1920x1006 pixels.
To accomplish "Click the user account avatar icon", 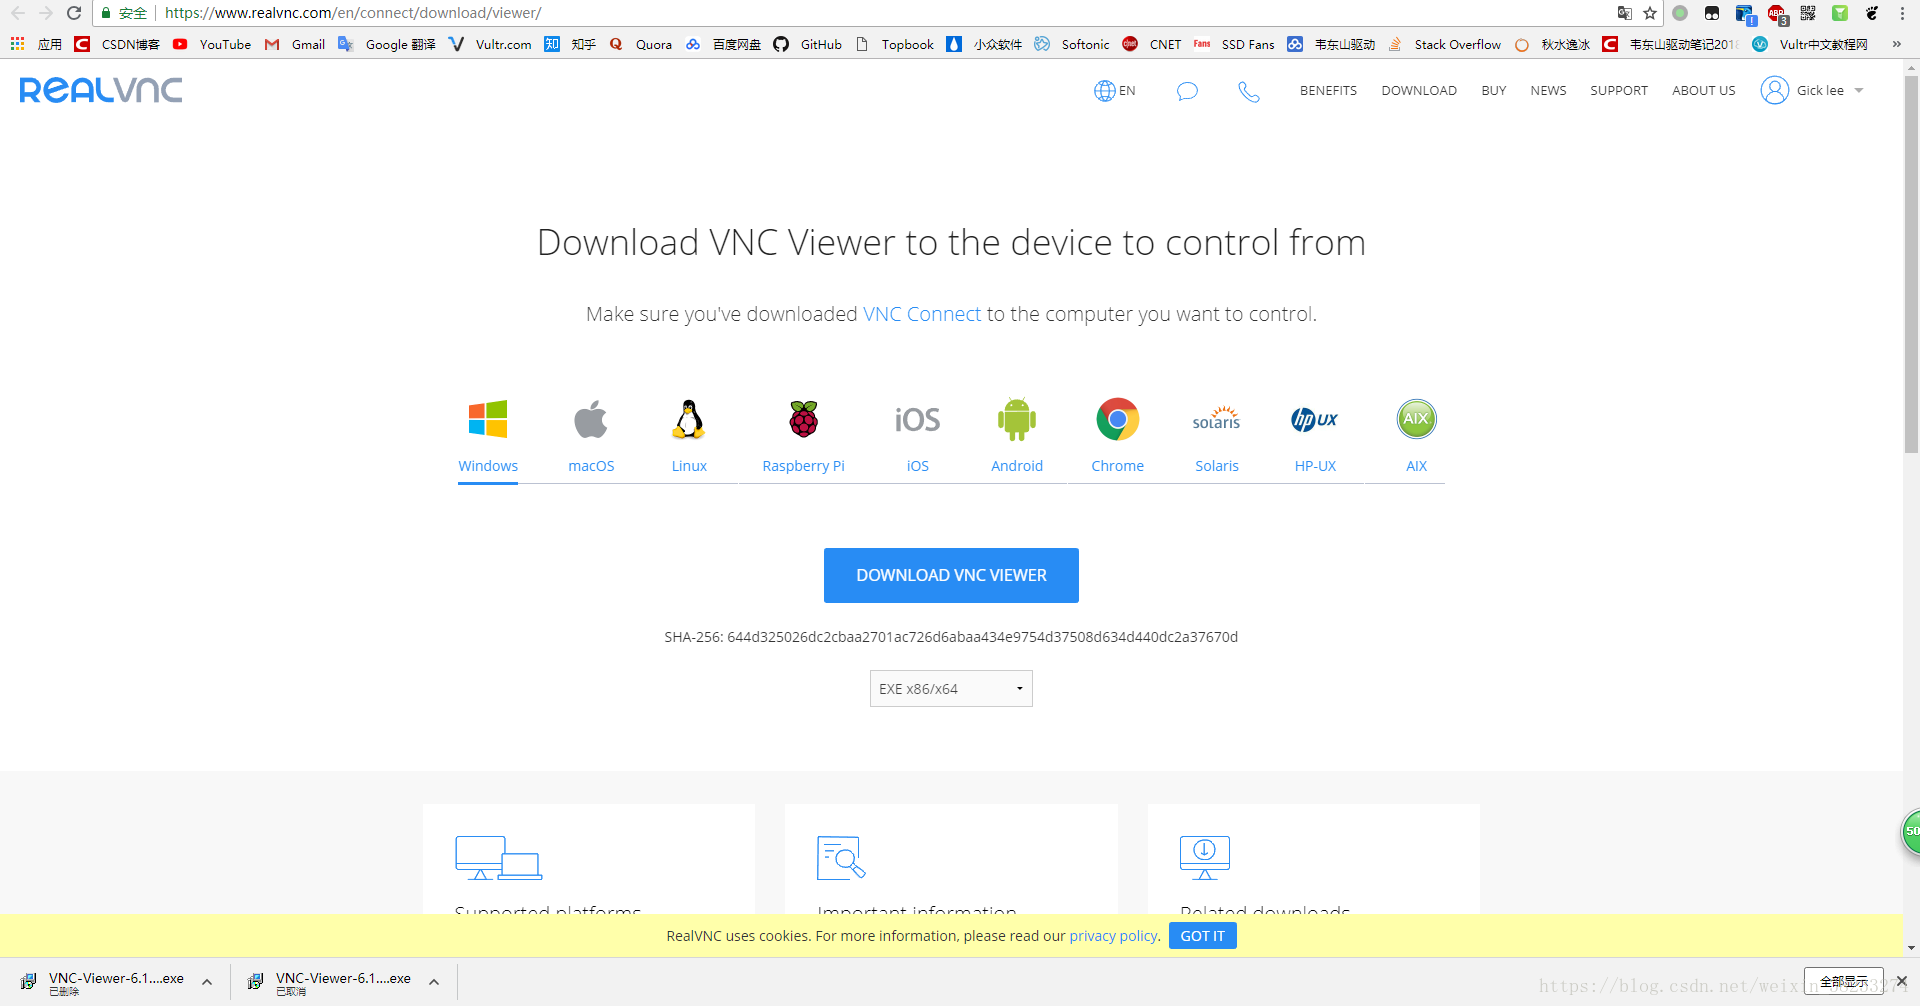I will pyautogui.click(x=1774, y=90).
